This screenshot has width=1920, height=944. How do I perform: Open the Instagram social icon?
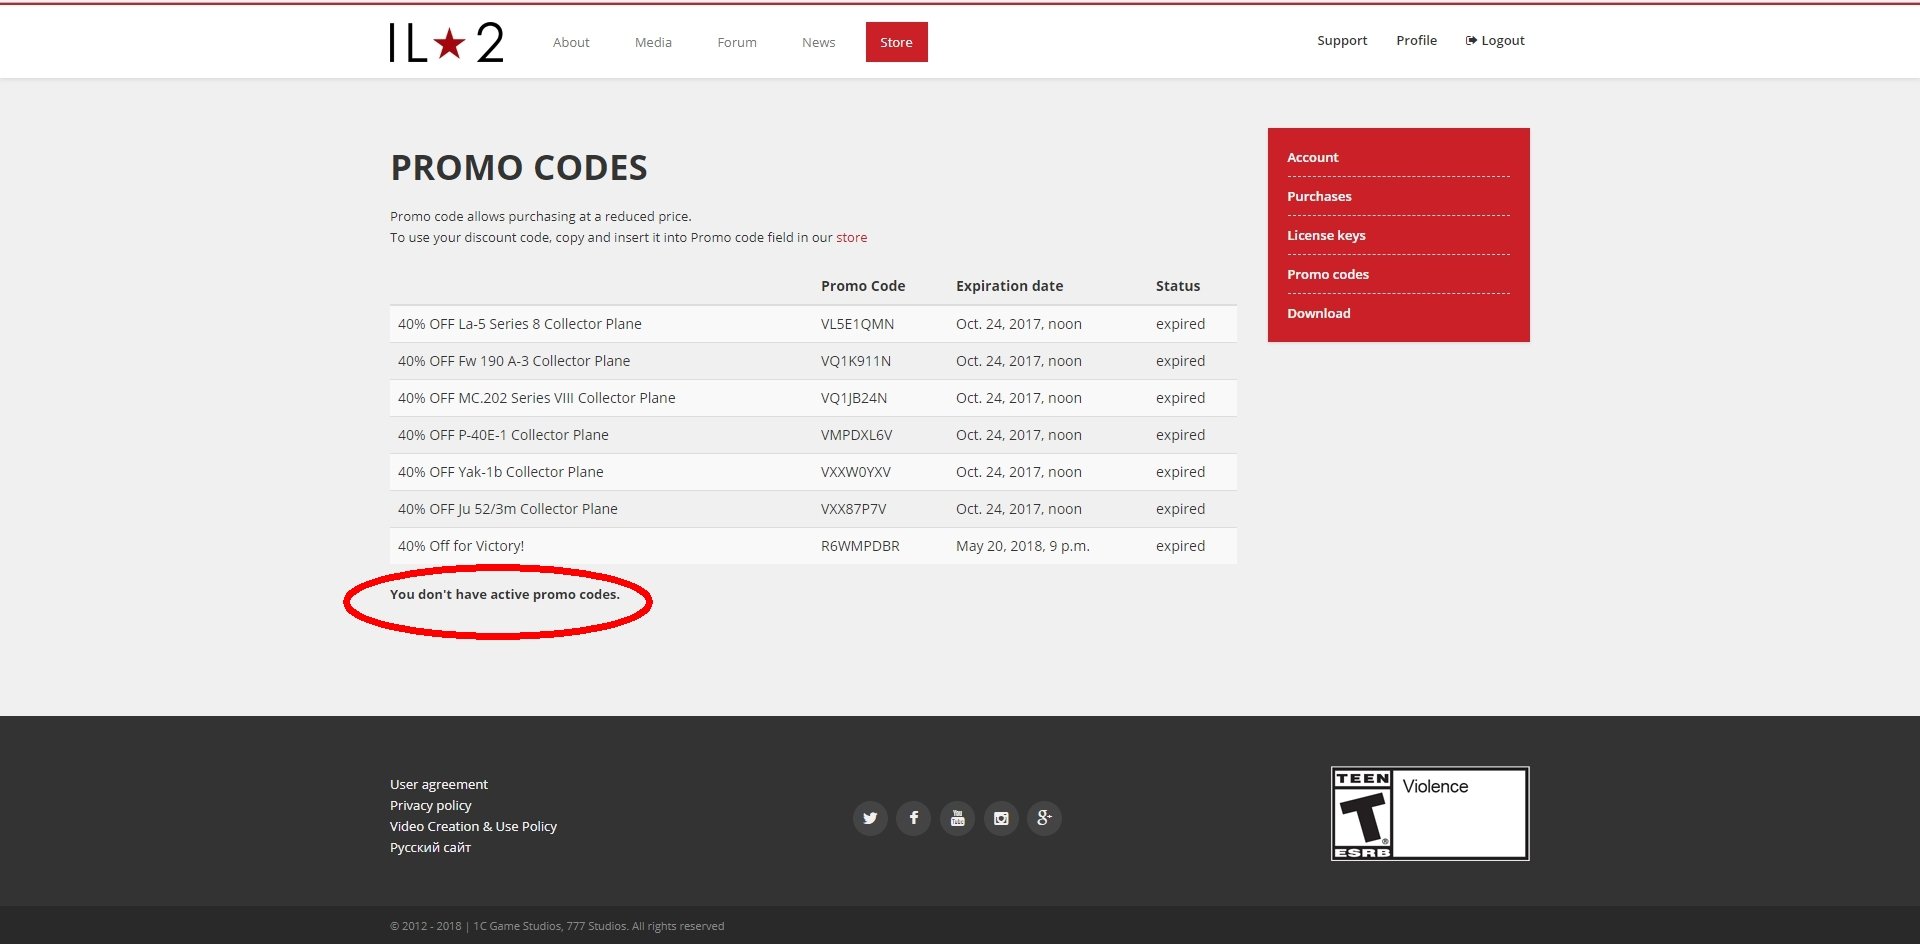click(x=1001, y=818)
